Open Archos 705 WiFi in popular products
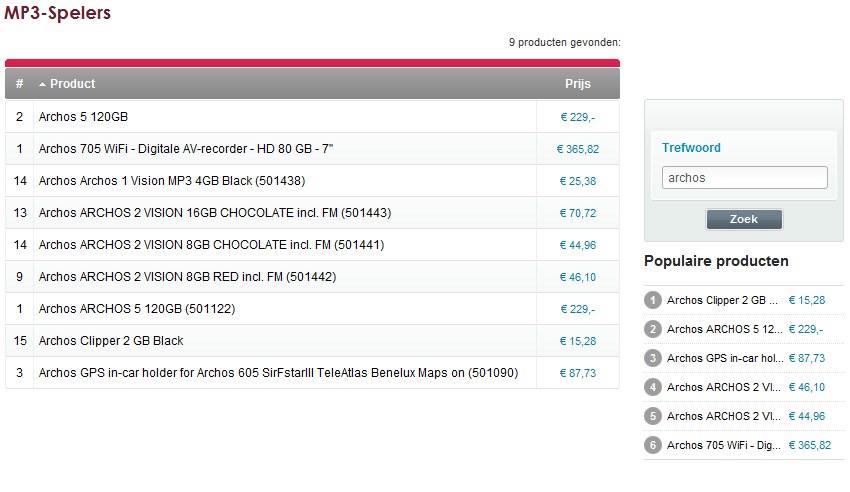 [x=723, y=445]
